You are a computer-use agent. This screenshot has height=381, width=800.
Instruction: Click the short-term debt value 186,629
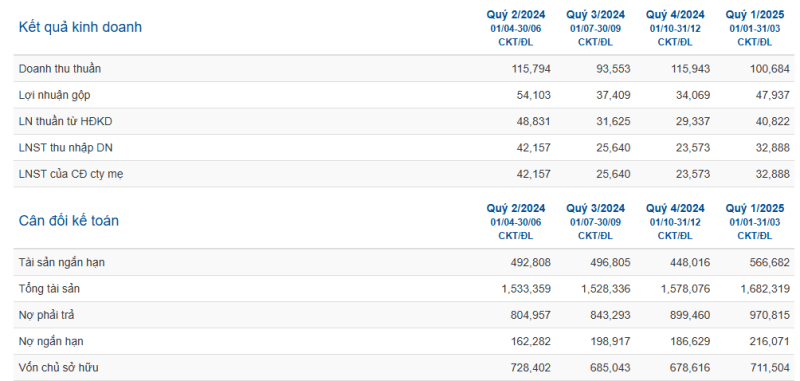coord(690,342)
